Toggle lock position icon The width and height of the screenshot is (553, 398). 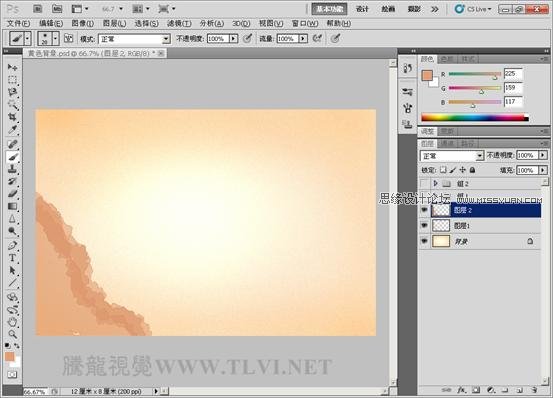(463, 170)
